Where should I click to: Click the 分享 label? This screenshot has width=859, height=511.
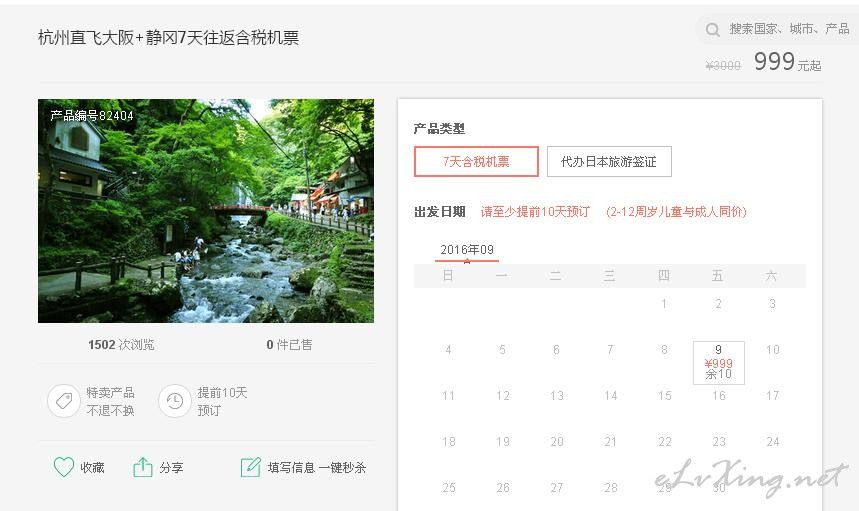point(171,468)
